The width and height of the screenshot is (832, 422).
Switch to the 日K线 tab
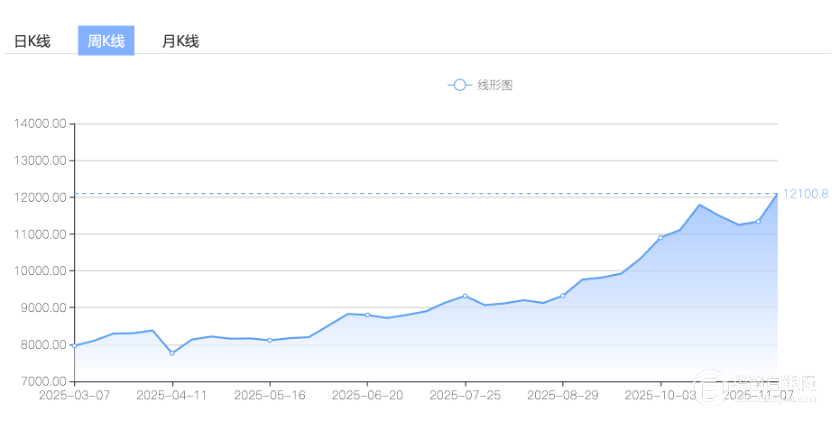[32, 41]
